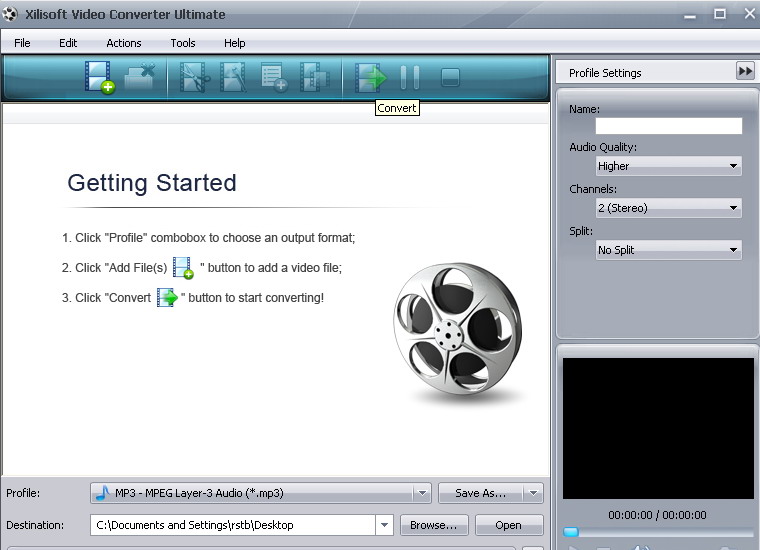Click the Merge toolbar icon
This screenshot has height=550, width=760.
click(x=314, y=77)
